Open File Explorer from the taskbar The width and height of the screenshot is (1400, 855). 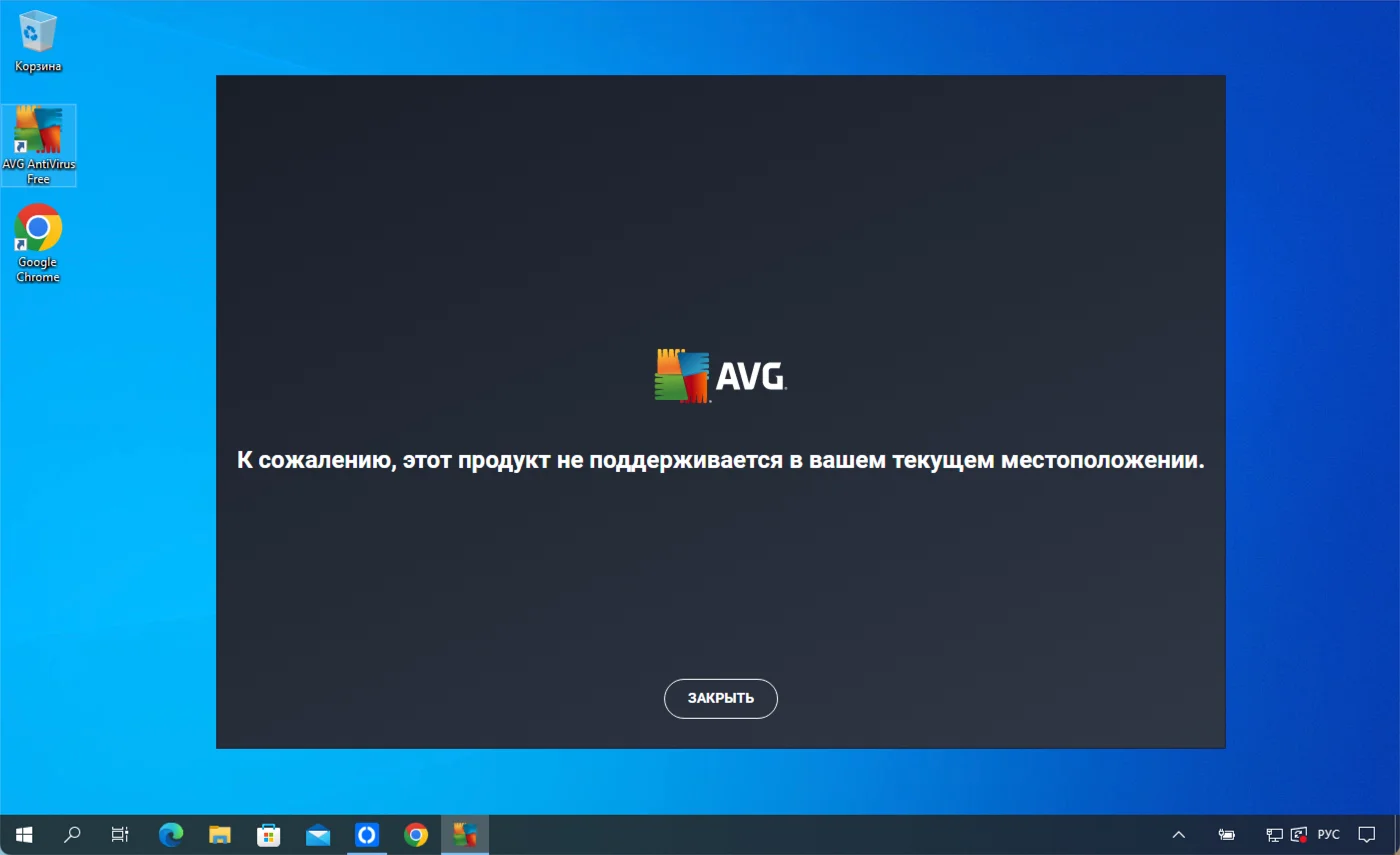pyautogui.click(x=220, y=834)
